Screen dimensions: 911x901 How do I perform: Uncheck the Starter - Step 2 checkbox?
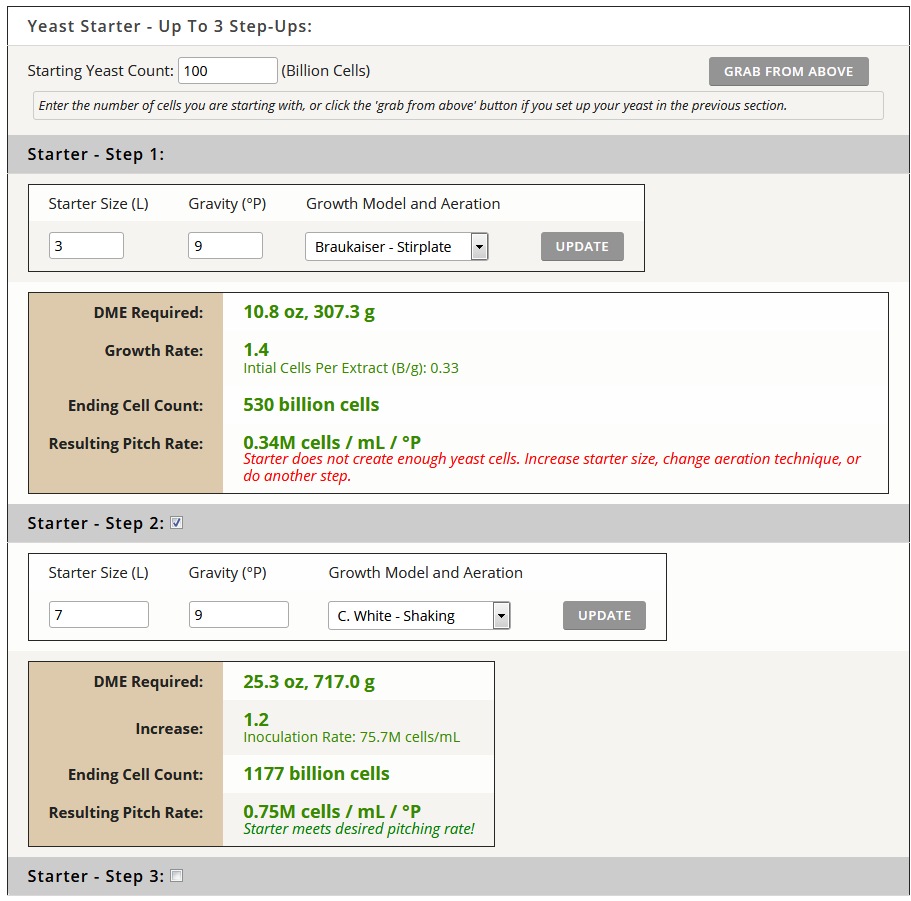177,522
